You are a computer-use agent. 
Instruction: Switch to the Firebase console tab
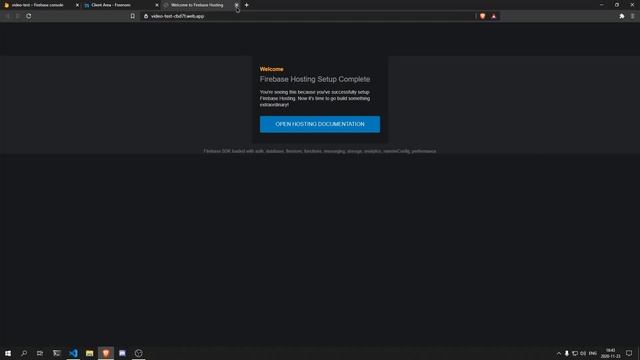[x=39, y=5]
